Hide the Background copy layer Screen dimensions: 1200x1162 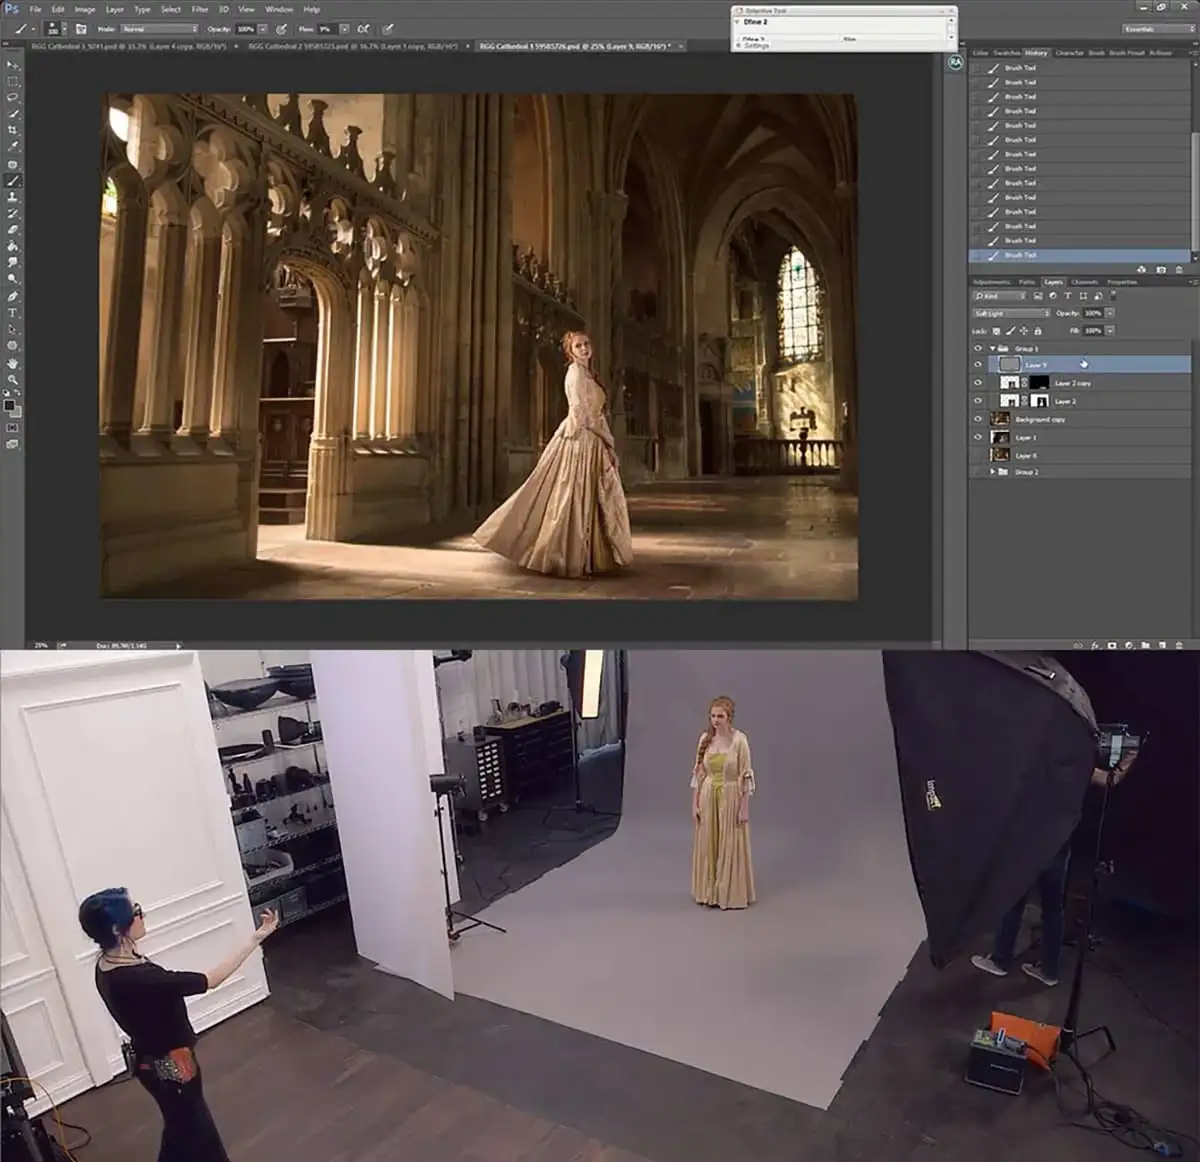(978, 419)
